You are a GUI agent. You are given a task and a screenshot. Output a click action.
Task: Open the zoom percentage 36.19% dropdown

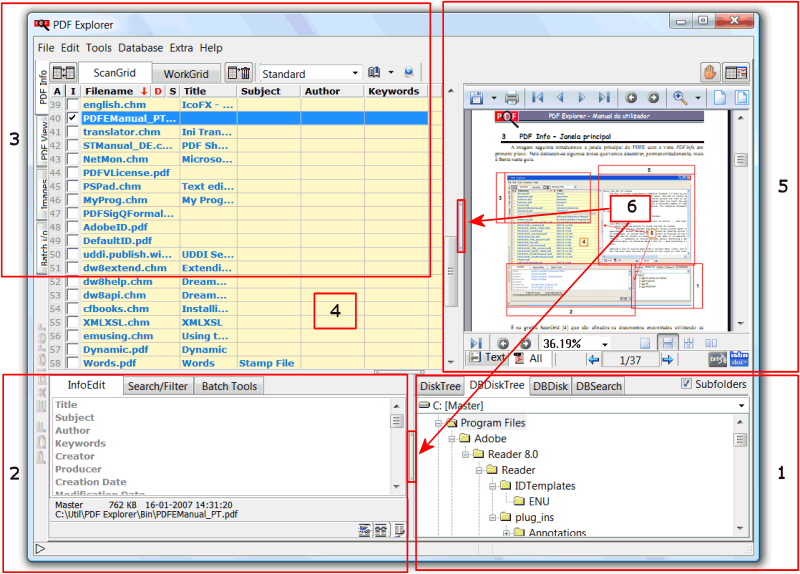[605, 344]
